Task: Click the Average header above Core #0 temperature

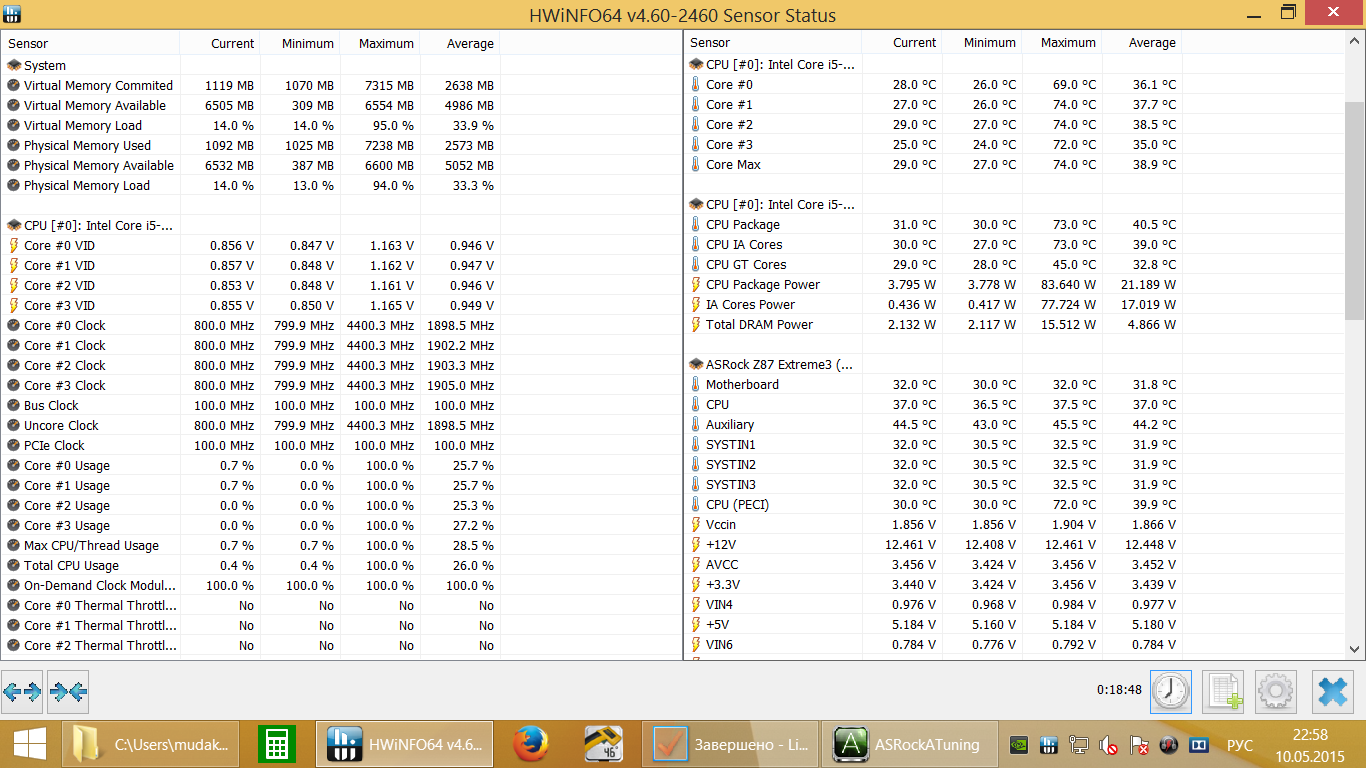Action: click(1142, 43)
